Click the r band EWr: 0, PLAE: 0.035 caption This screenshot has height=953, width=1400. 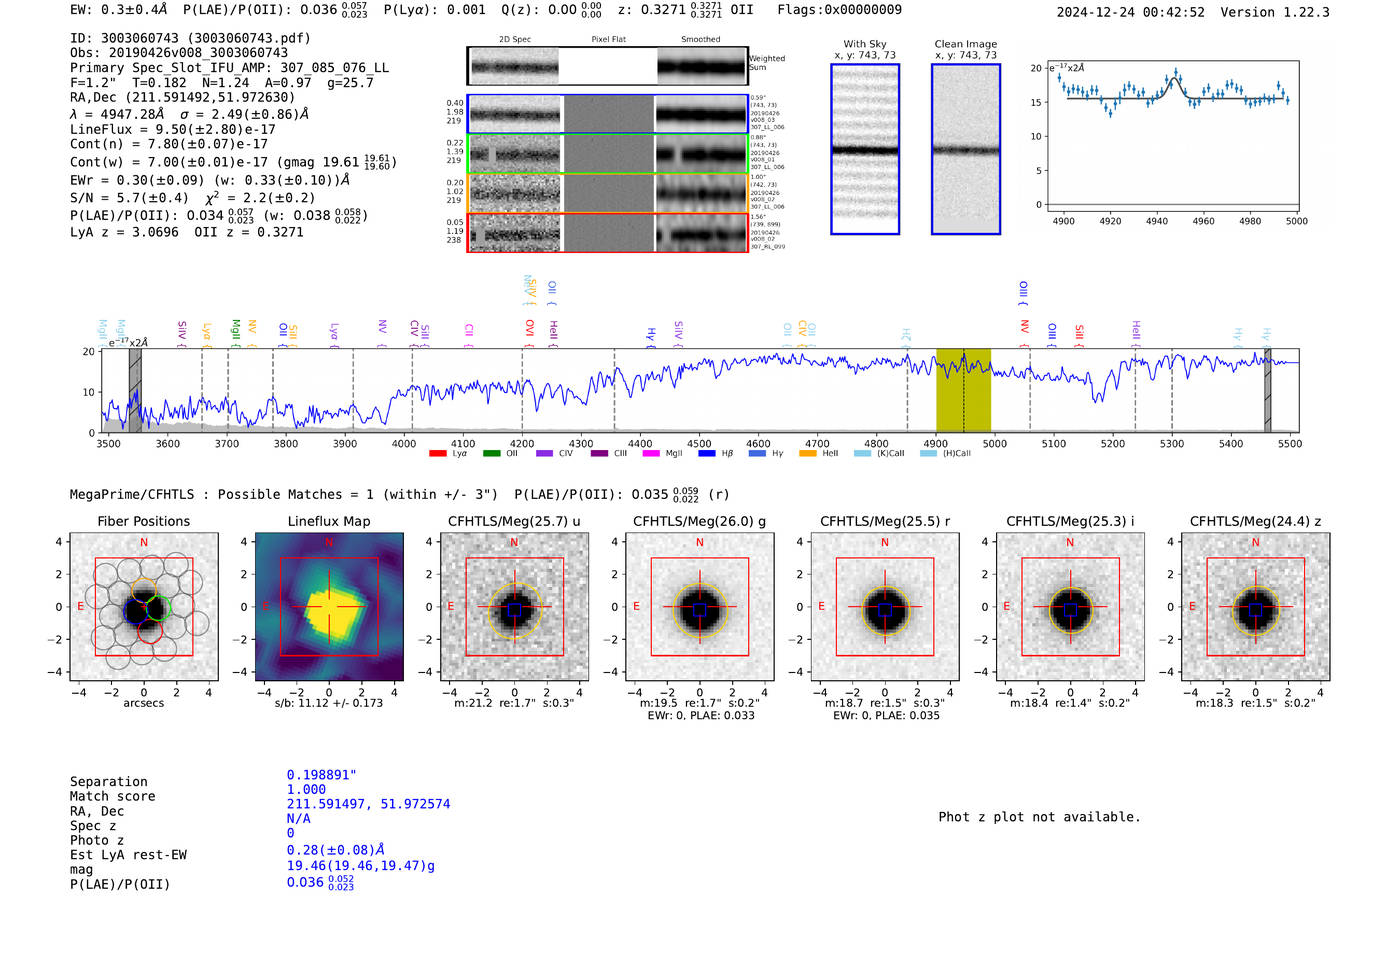pos(885,716)
